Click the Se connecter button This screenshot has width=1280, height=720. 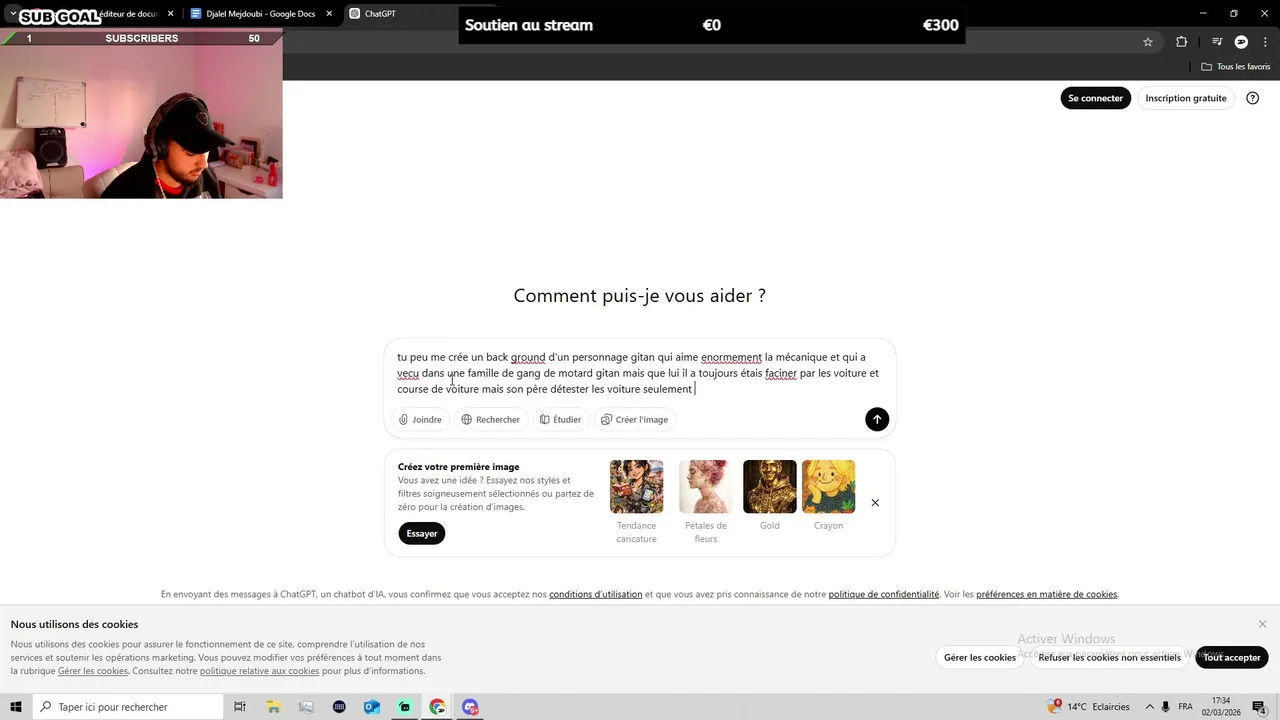click(1095, 98)
